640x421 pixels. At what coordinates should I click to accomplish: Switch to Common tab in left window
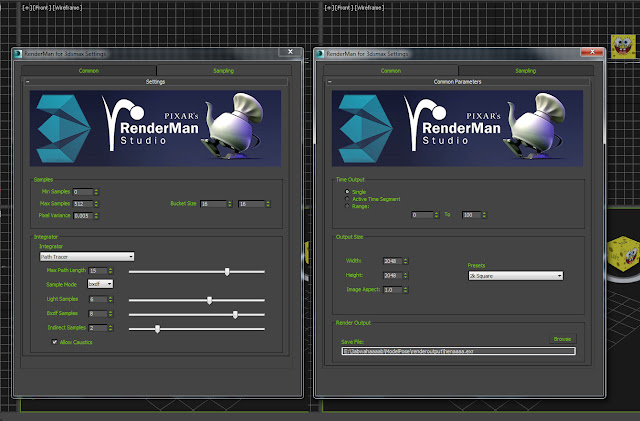(x=89, y=71)
